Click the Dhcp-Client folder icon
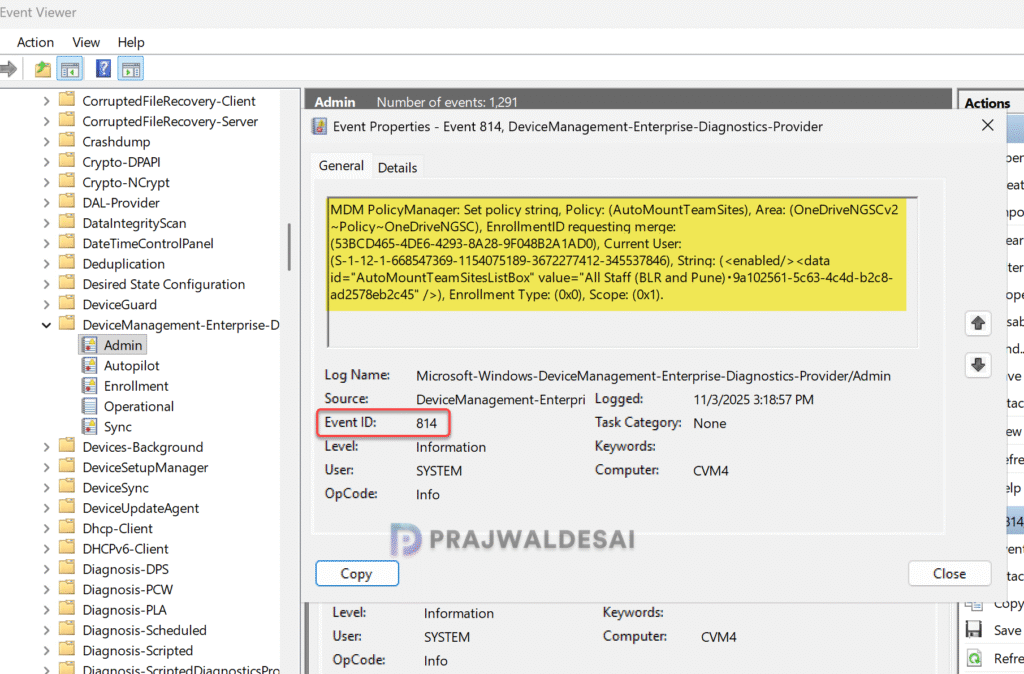1024x674 pixels. tap(67, 527)
